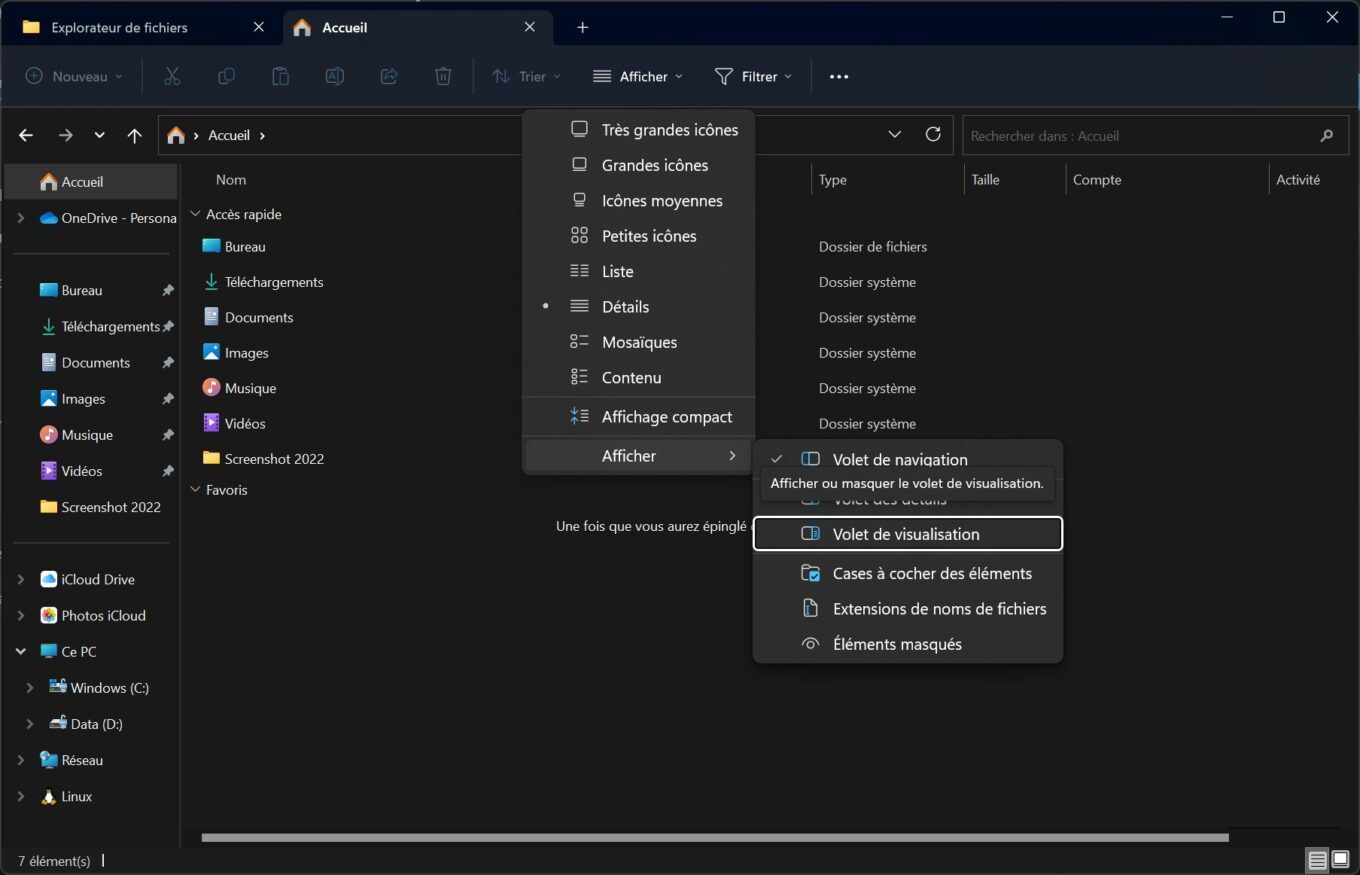Screen dimensions: 1360x875
Task: Enable Affichage compact option
Action: click(x=638, y=417)
